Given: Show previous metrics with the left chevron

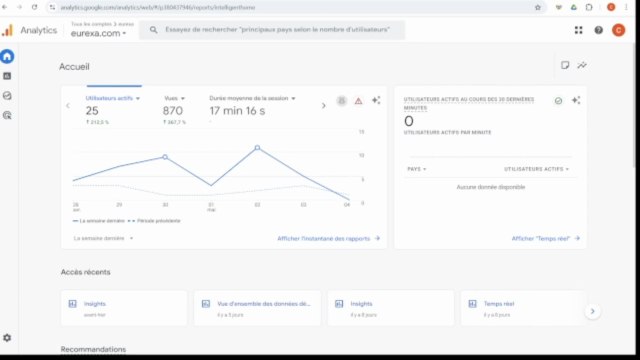Looking at the screenshot, I should pyautogui.click(x=68, y=106).
